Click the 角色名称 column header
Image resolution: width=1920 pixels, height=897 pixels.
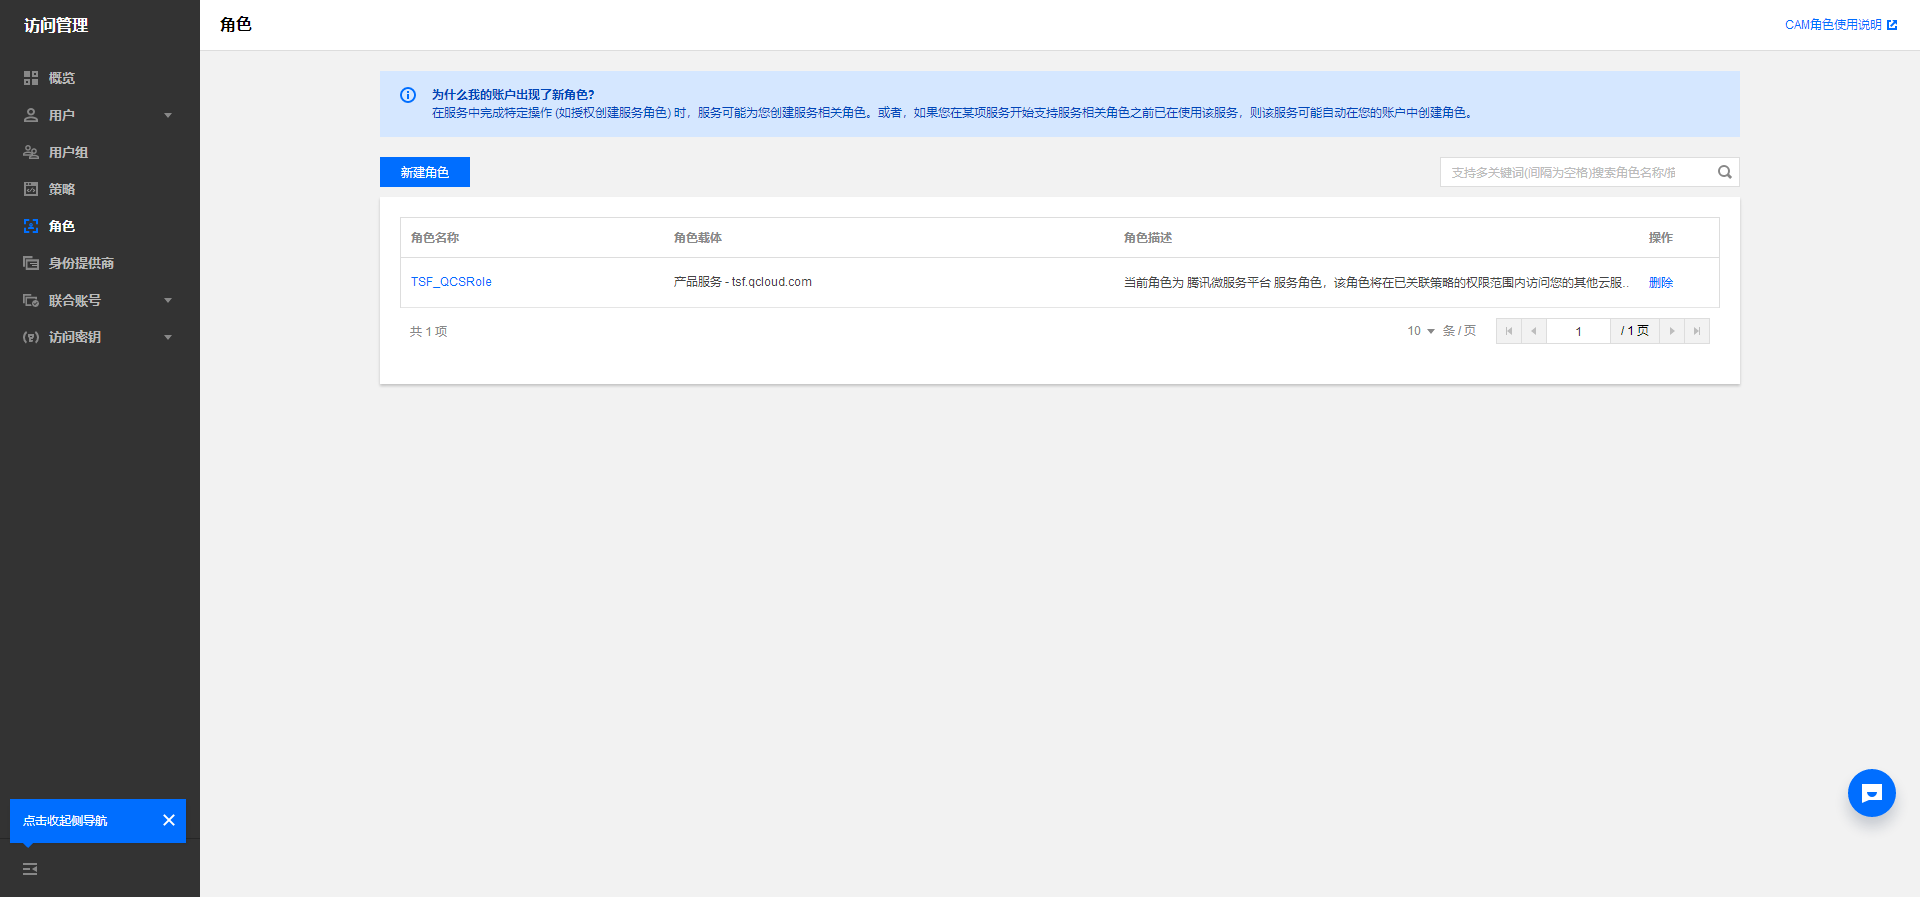point(435,238)
